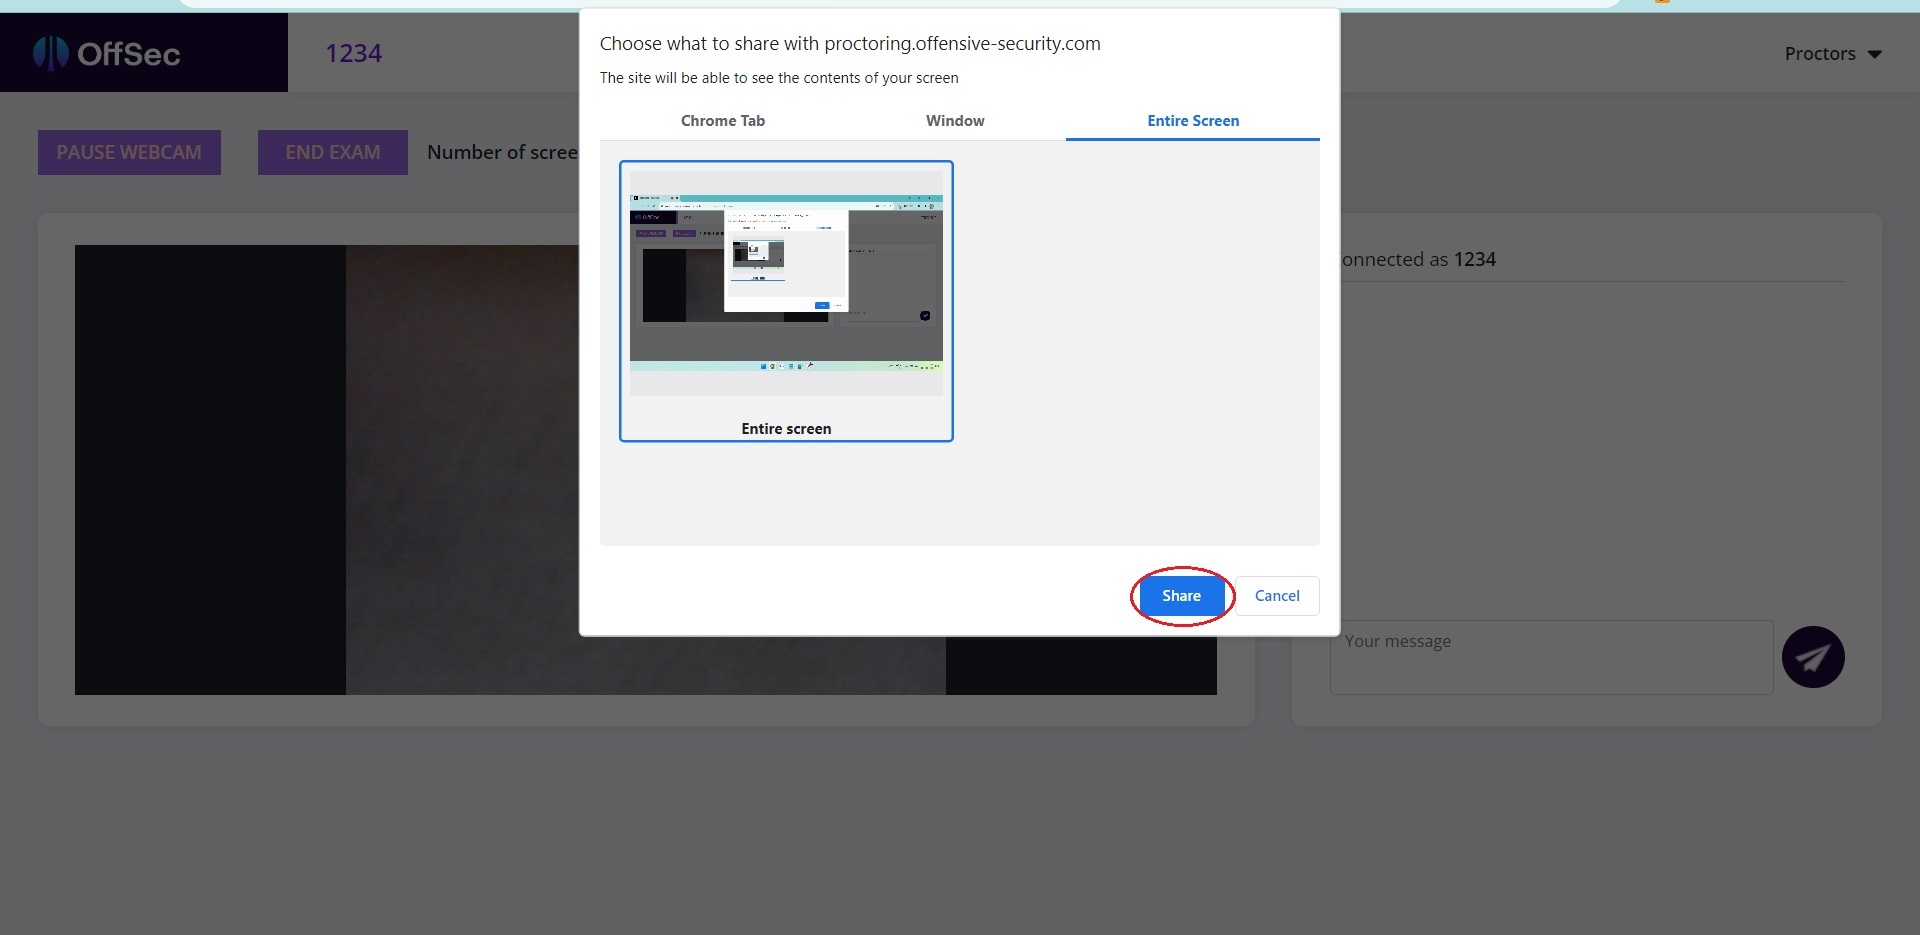Image resolution: width=1920 pixels, height=935 pixels.
Task: Click the Share button in the dialog
Action: point(1181,596)
